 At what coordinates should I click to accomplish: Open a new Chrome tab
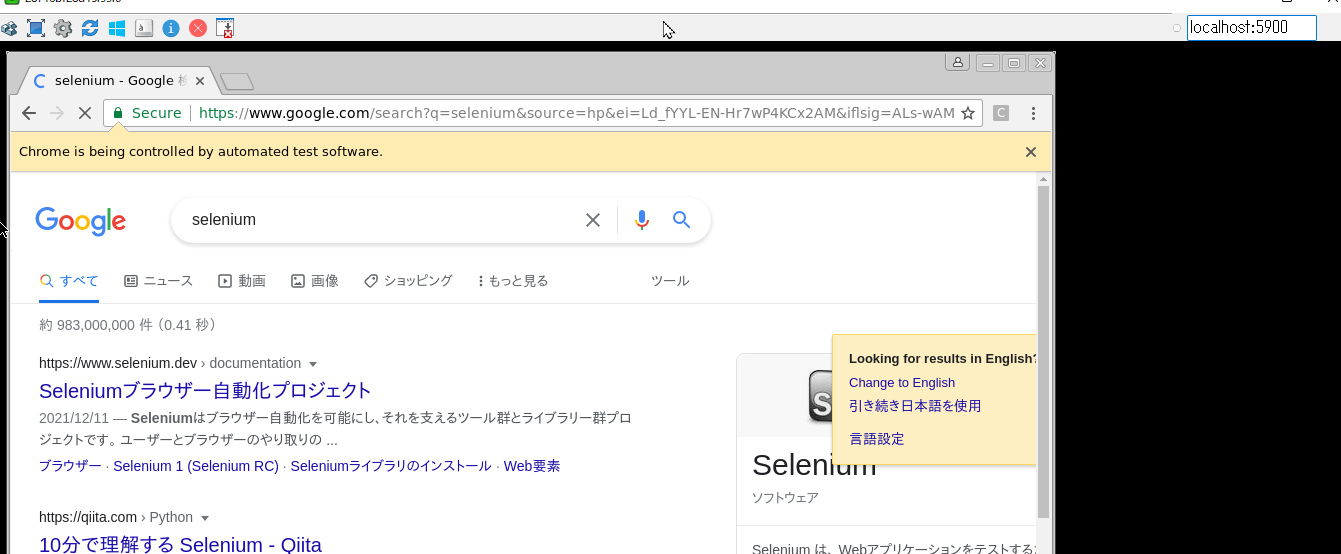pyautogui.click(x=237, y=81)
